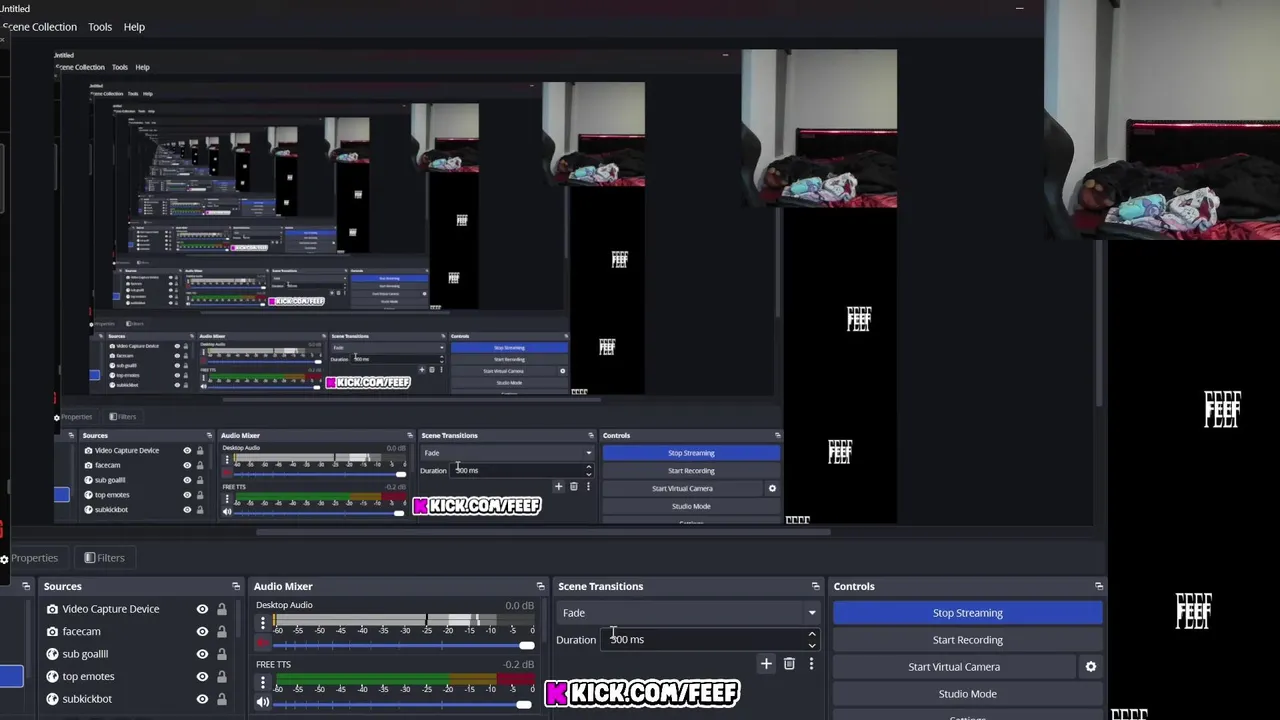Open the Help menu

click(x=134, y=27)
